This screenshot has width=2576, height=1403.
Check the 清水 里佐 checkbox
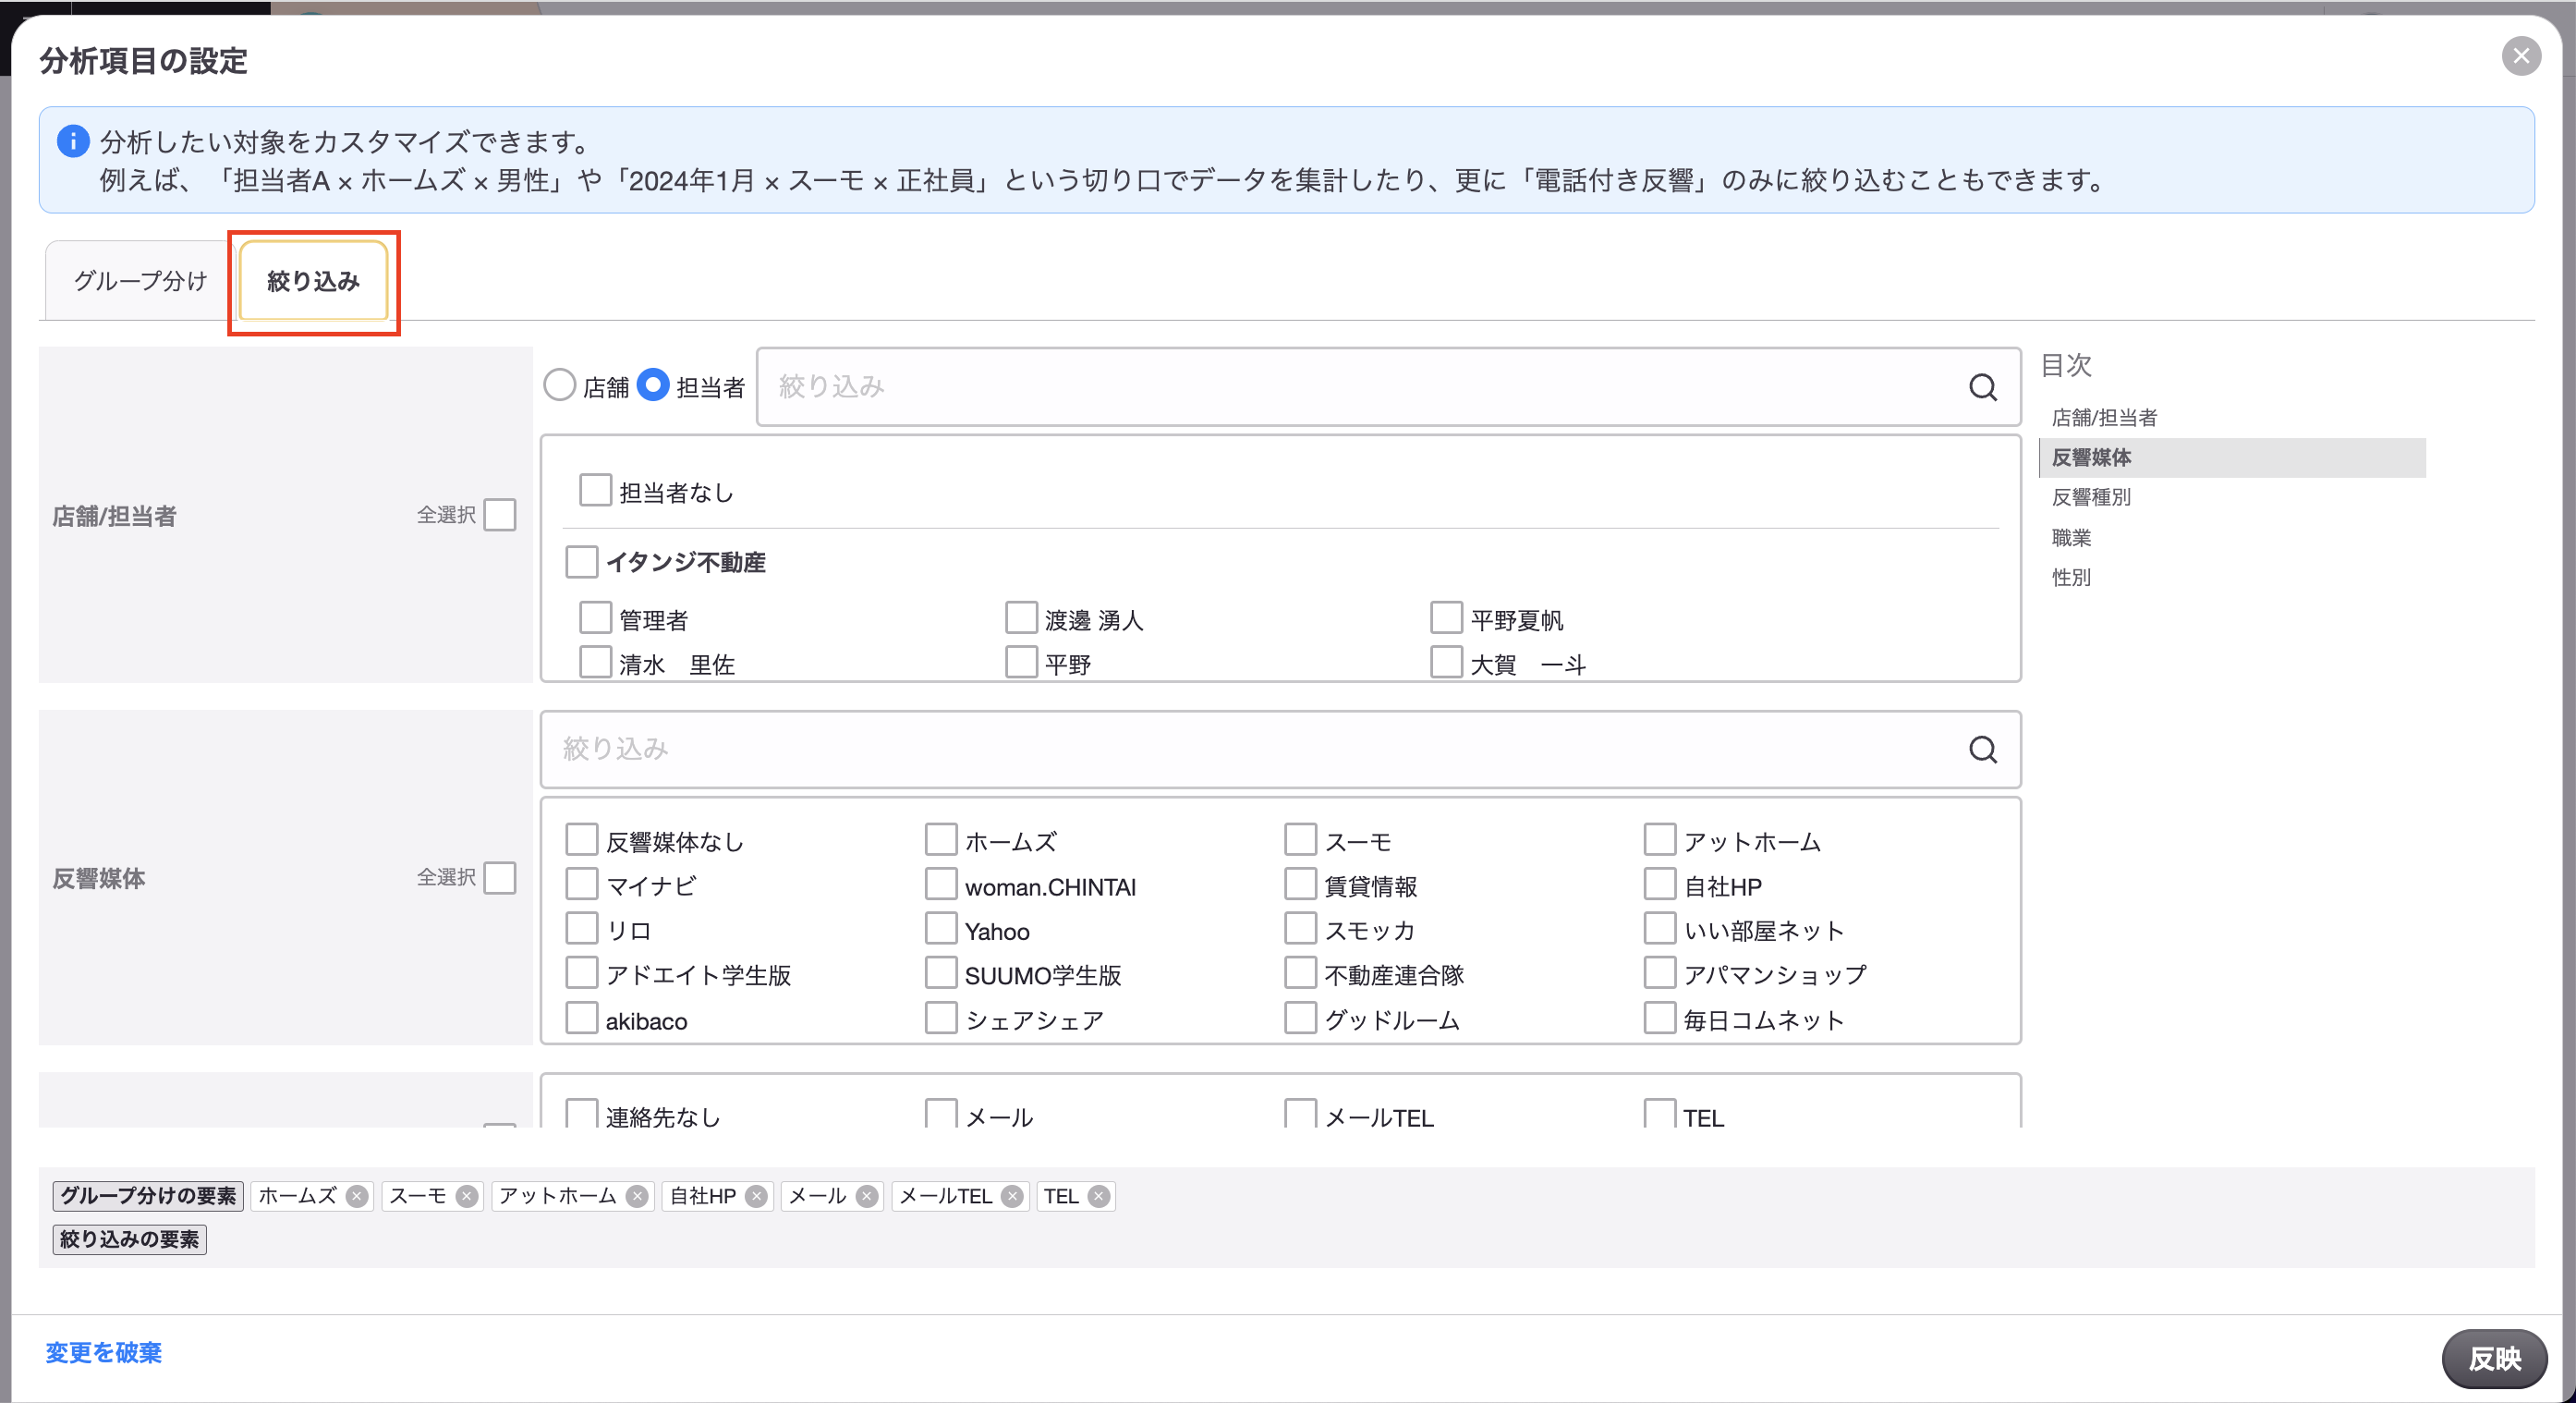pos(595,662)
